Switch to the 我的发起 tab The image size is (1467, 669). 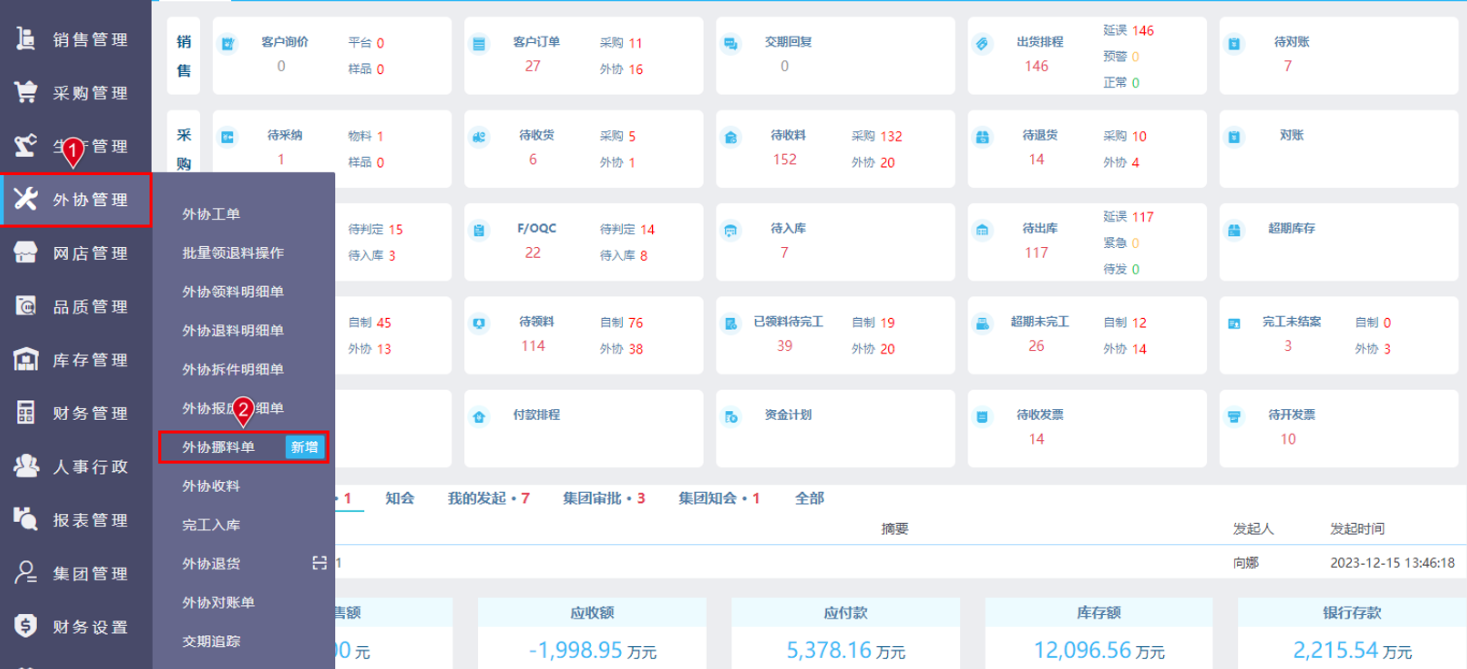(489, 498)
